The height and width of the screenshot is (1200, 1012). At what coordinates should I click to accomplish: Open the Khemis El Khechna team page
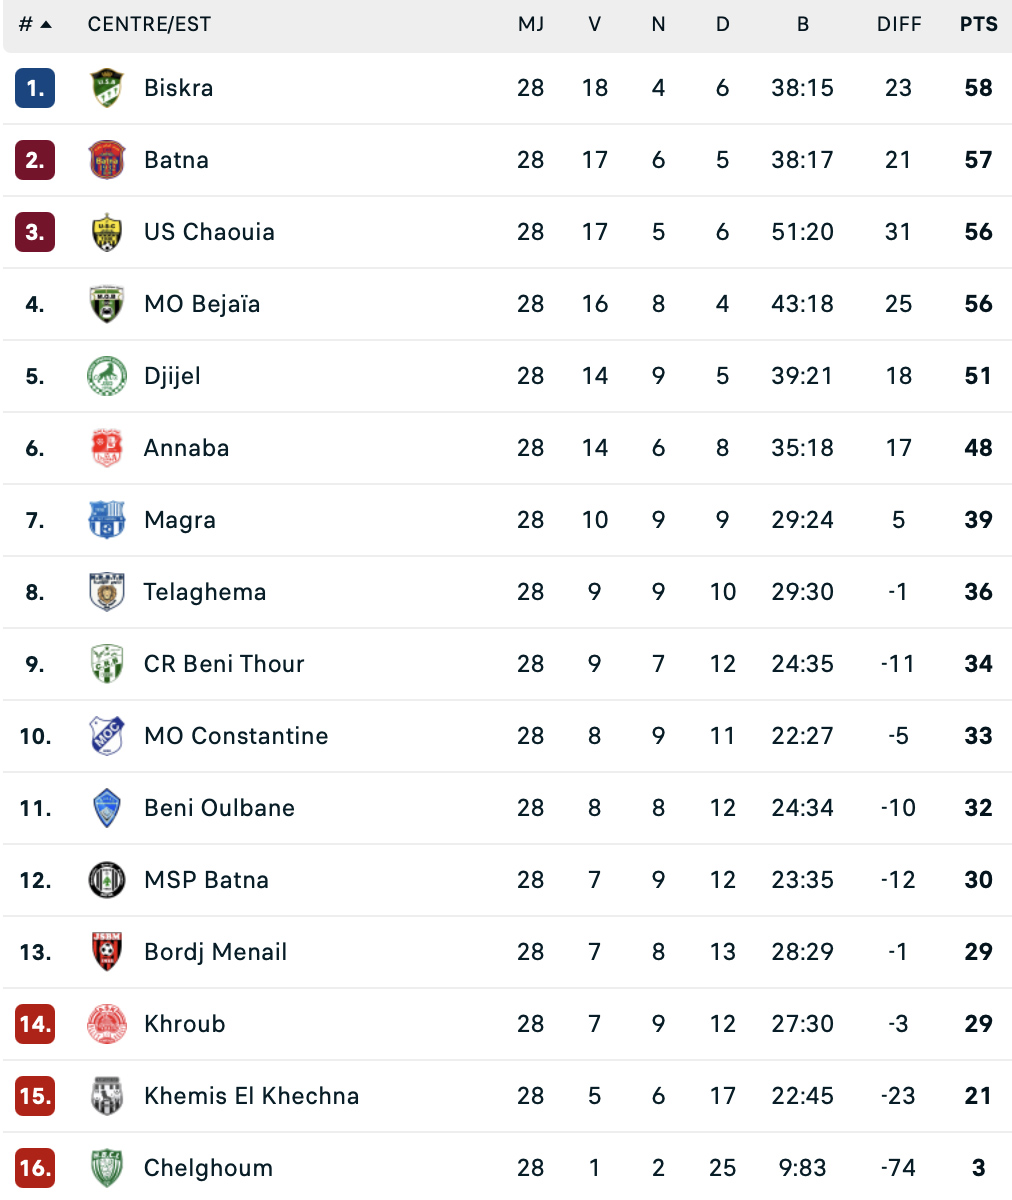(x=251, y=1096)
